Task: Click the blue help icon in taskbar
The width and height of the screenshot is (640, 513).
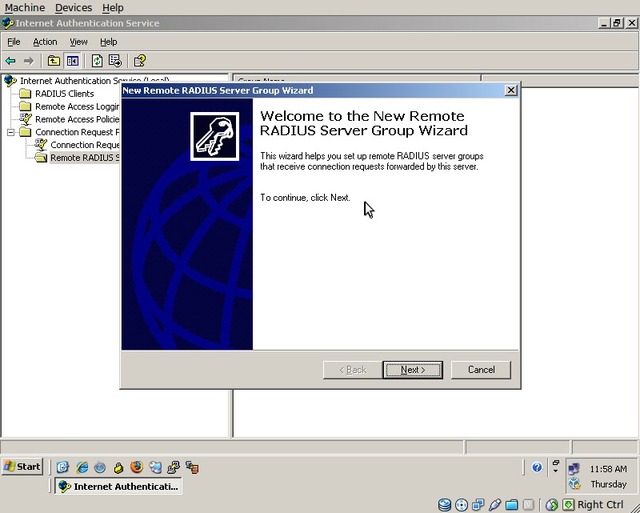Action: click(537, 467)
